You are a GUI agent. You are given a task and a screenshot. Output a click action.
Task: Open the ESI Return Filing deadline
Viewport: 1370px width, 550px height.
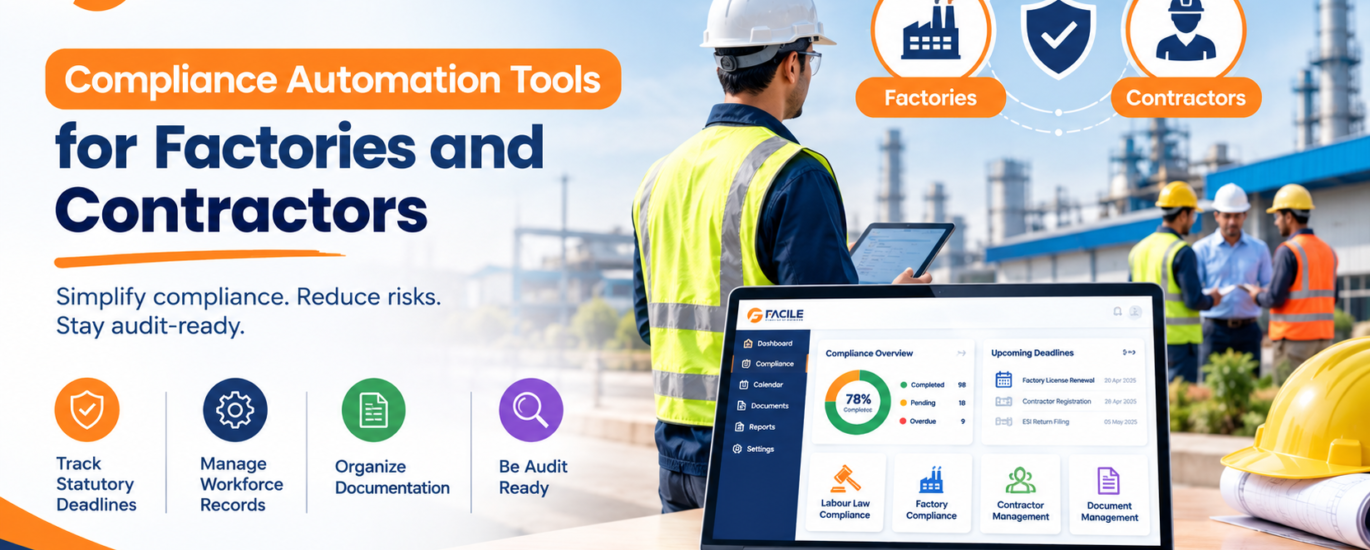[1066, 422]
